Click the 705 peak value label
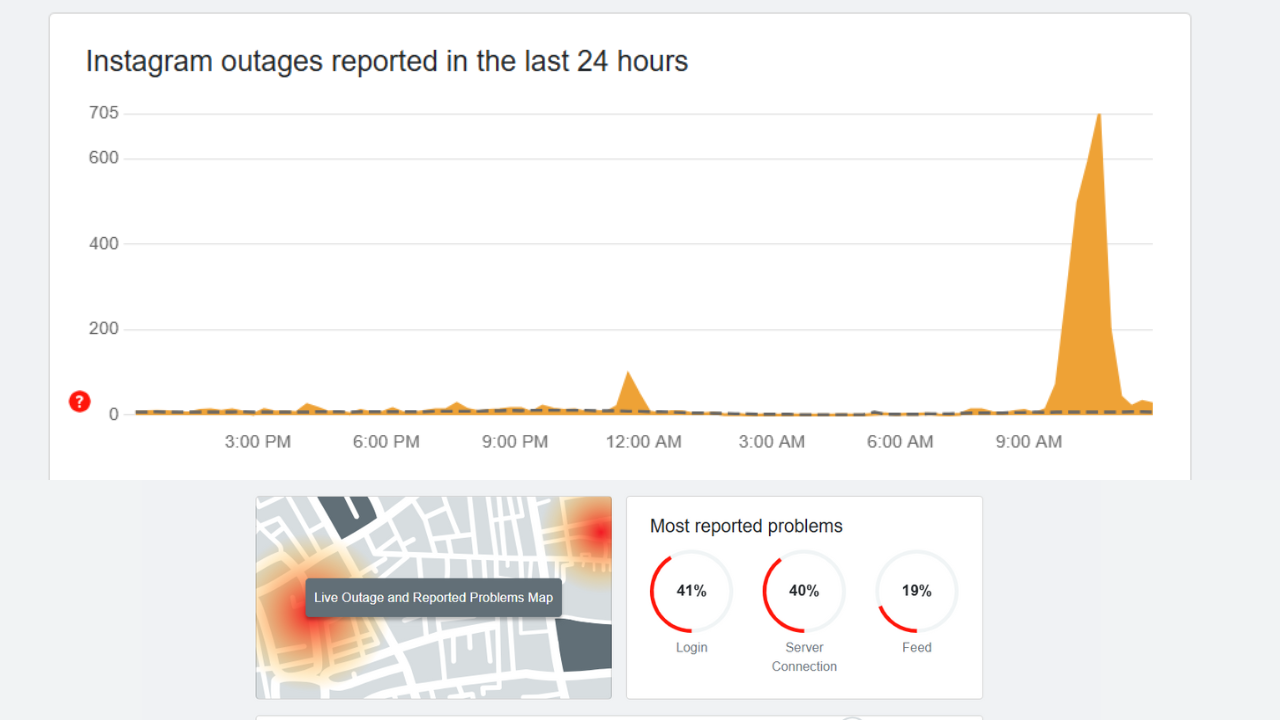Viewport: 1280px width, 720px height. point(103,113)
